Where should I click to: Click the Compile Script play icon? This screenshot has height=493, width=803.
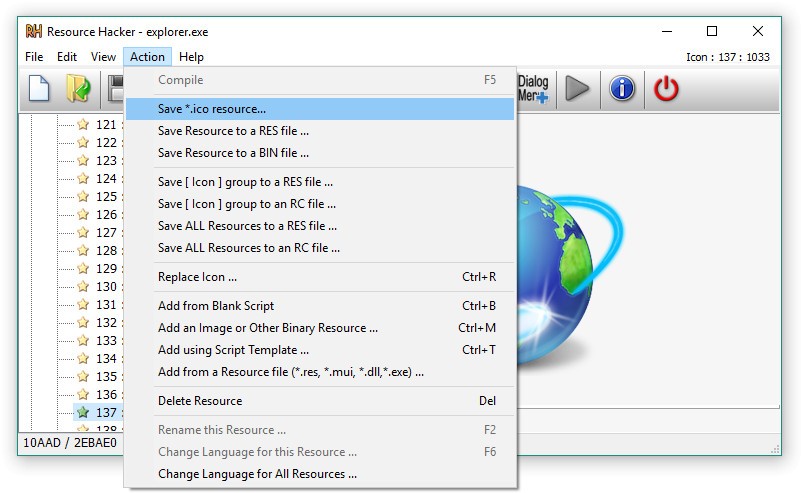(577, 89)
